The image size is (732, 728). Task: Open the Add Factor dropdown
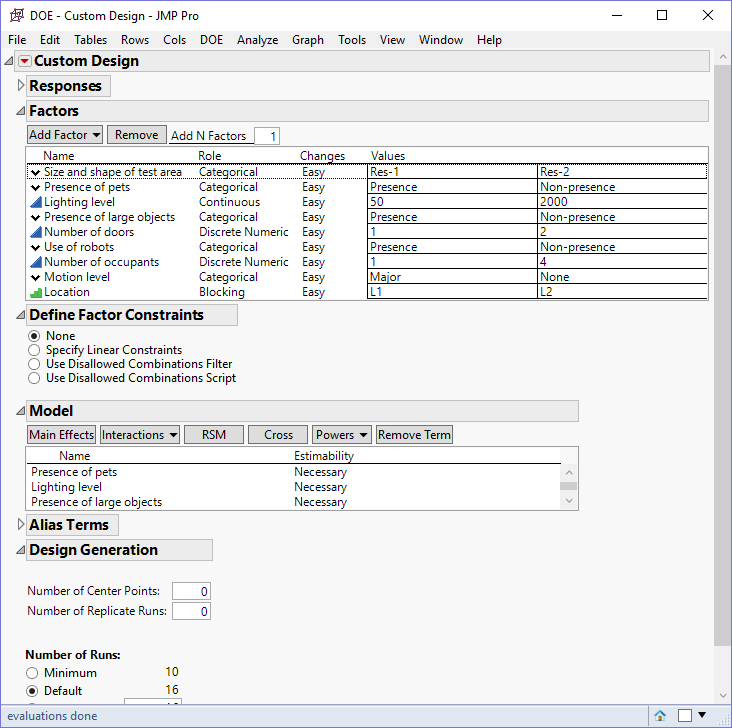65,135
